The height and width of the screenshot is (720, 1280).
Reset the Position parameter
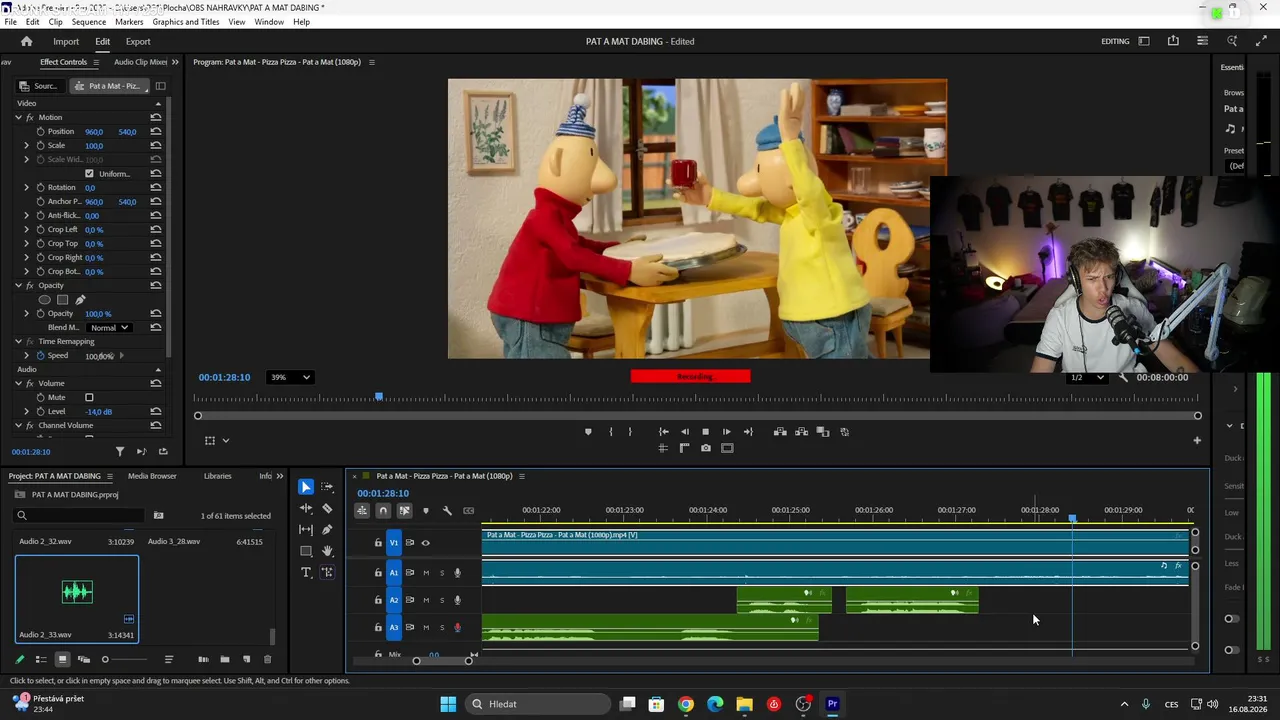click(156, 131)
